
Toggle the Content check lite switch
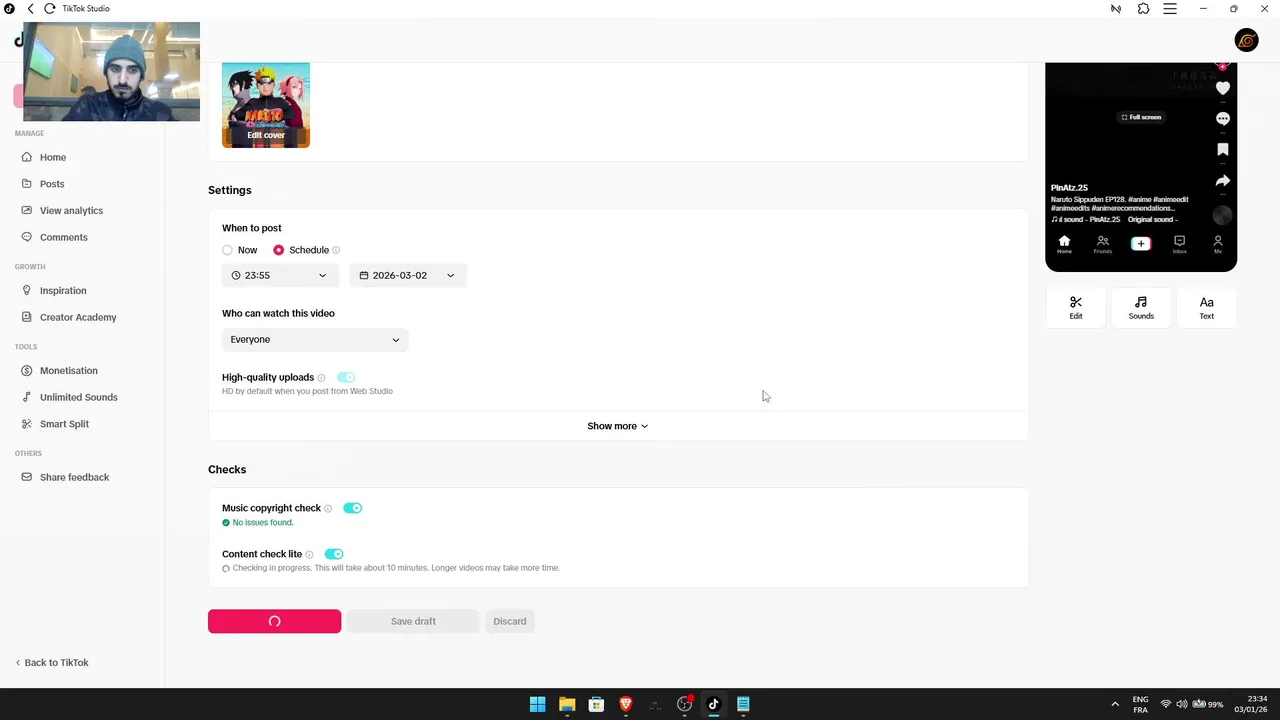point(334,554)
